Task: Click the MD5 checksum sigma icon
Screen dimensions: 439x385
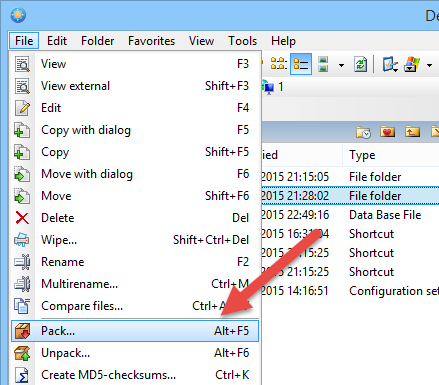Action: 22,375
